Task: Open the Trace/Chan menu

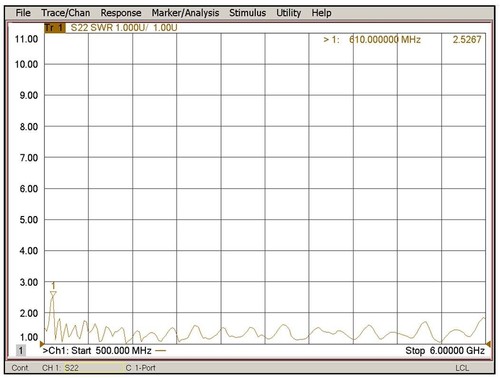Action: pyautogui.click(x=66, y=13)
